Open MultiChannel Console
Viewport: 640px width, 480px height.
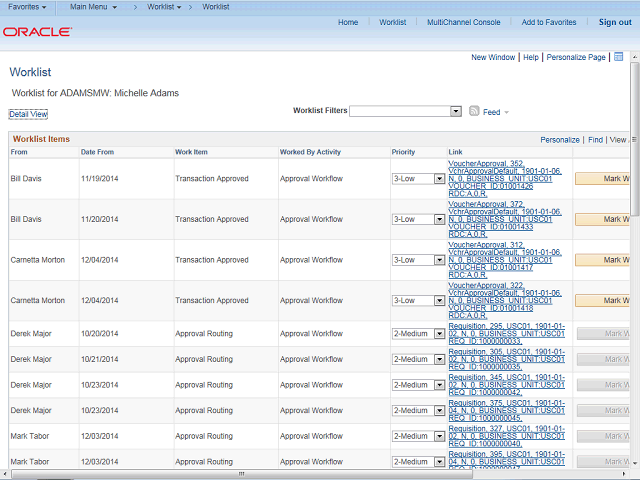pos(463,22)
